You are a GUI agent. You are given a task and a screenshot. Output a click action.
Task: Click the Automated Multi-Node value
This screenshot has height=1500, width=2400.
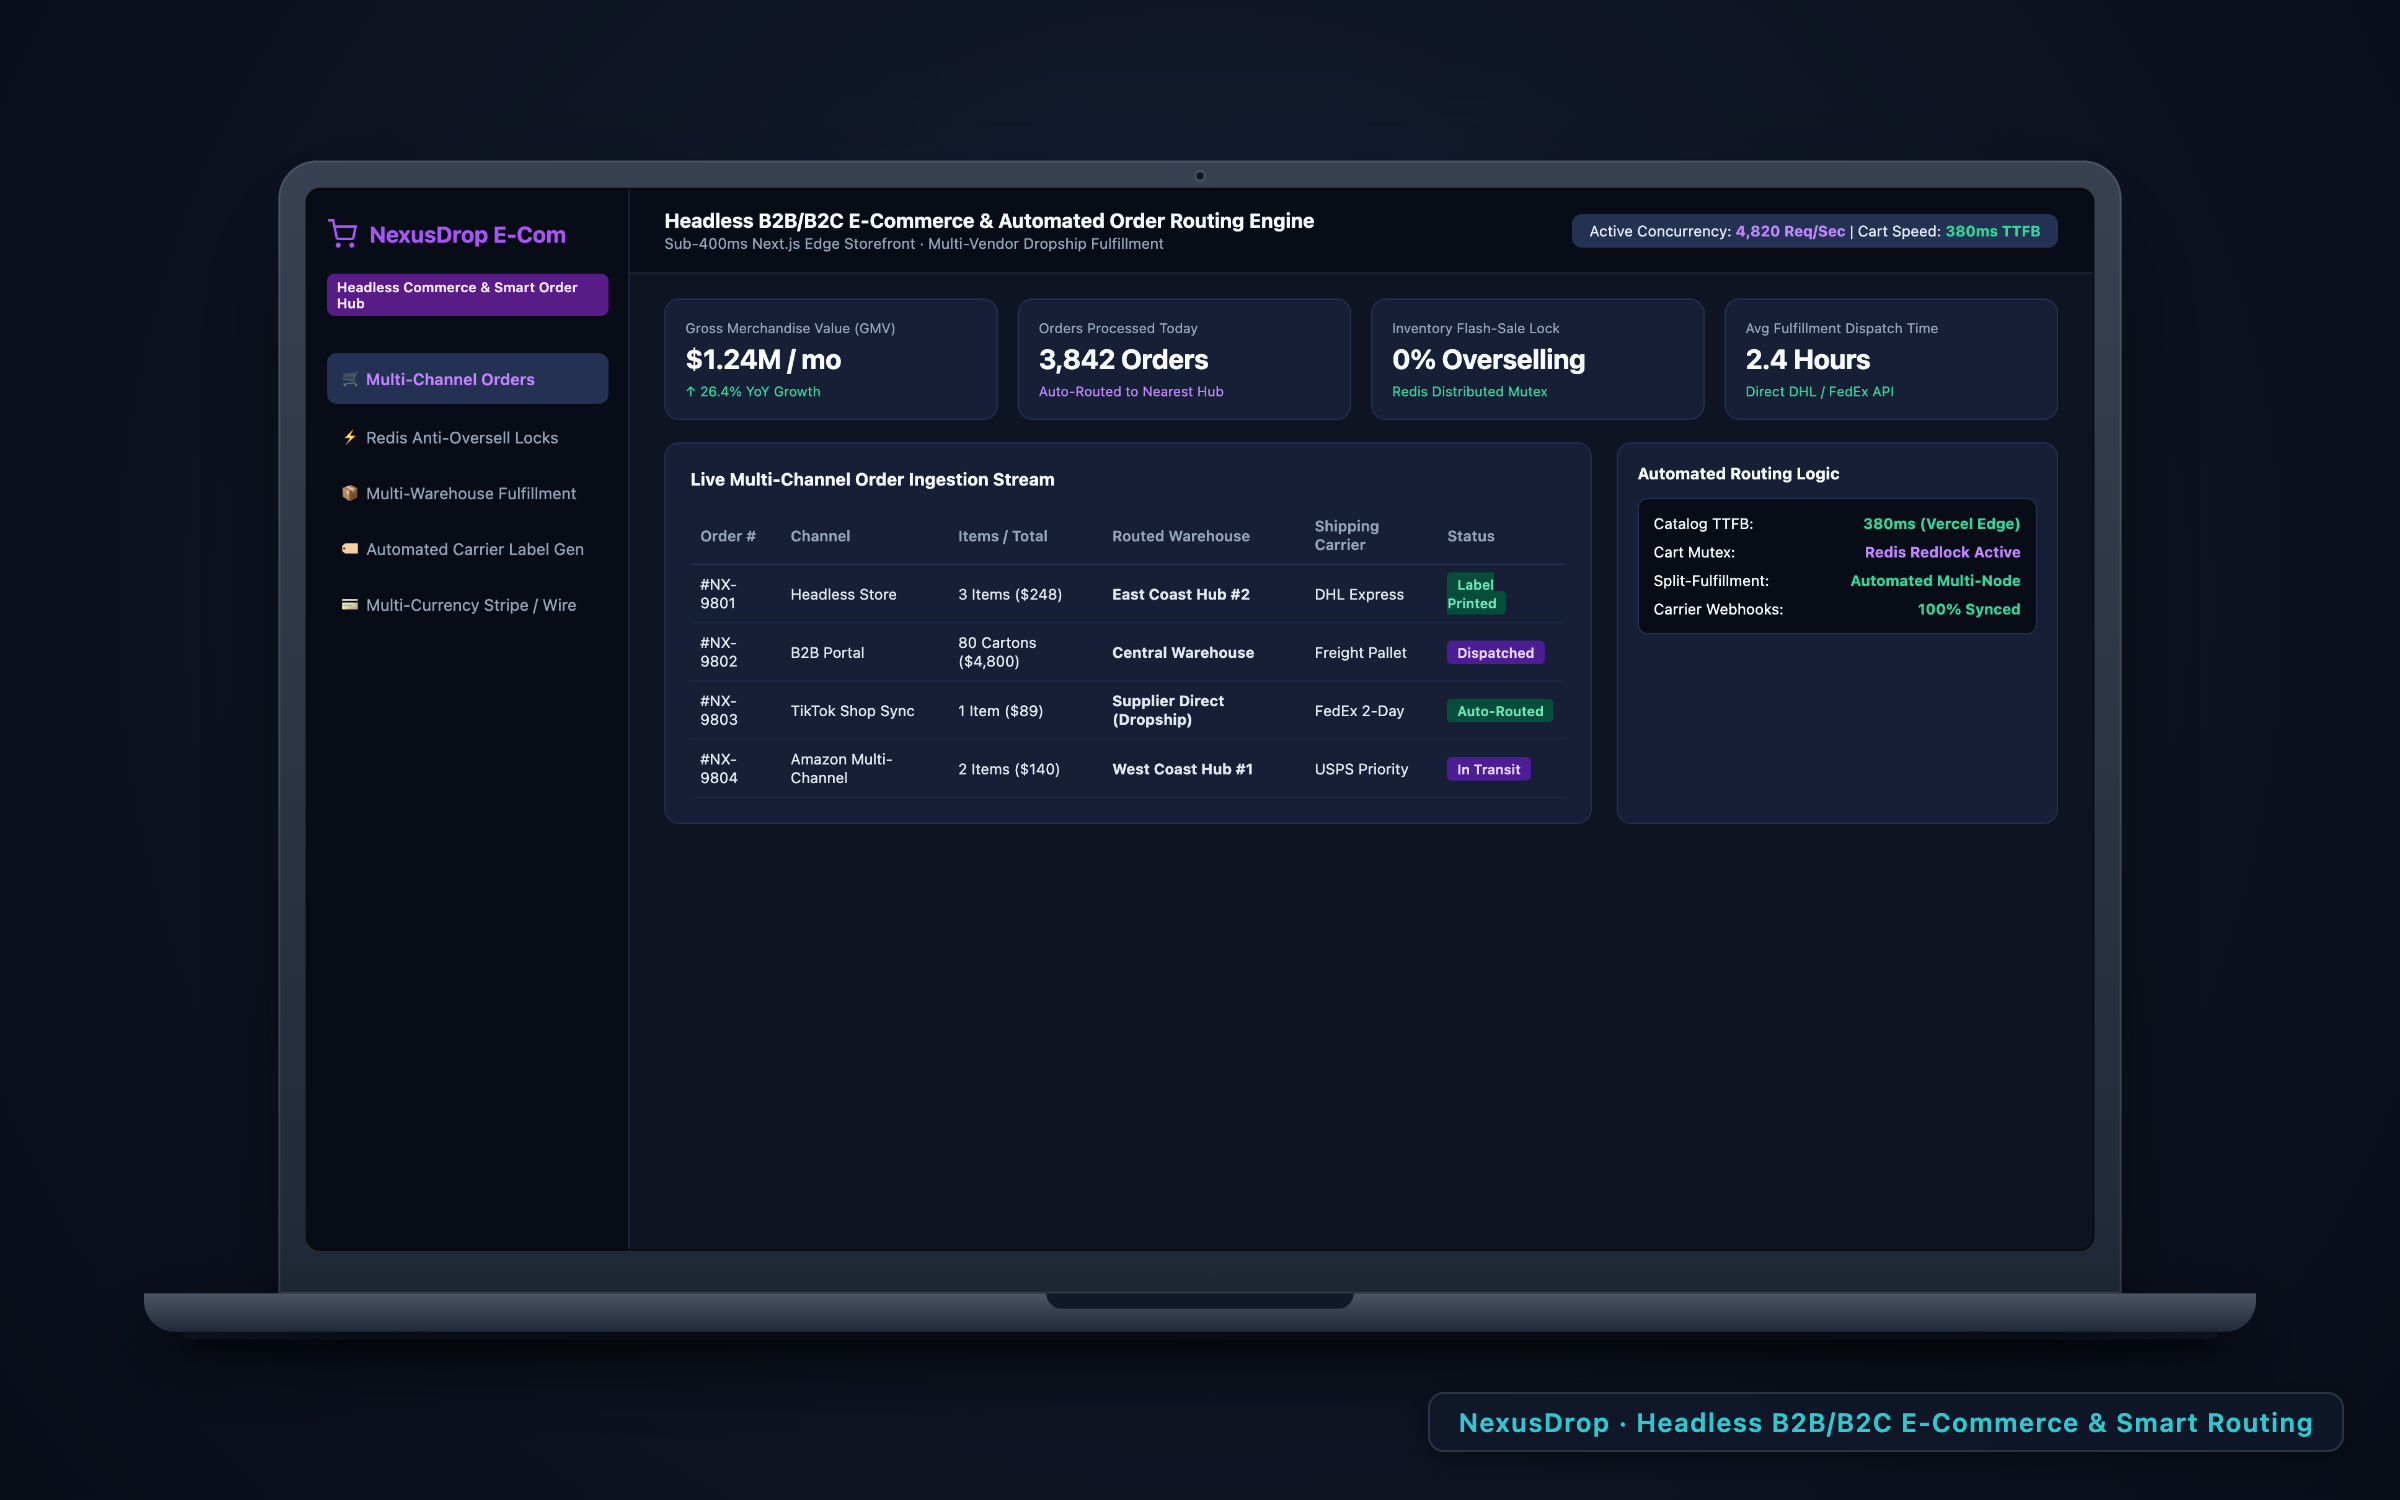pyautogui.click(x=1935, y=581)
